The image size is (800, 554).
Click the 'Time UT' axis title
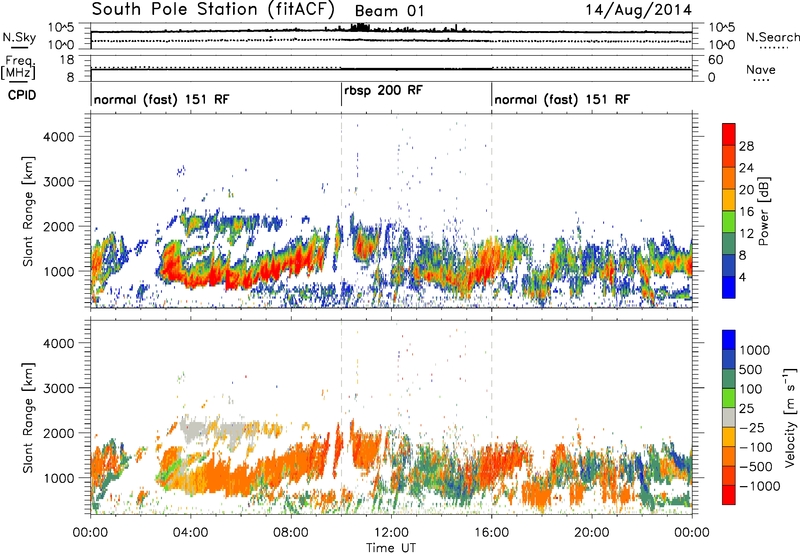tap(391, 547)
